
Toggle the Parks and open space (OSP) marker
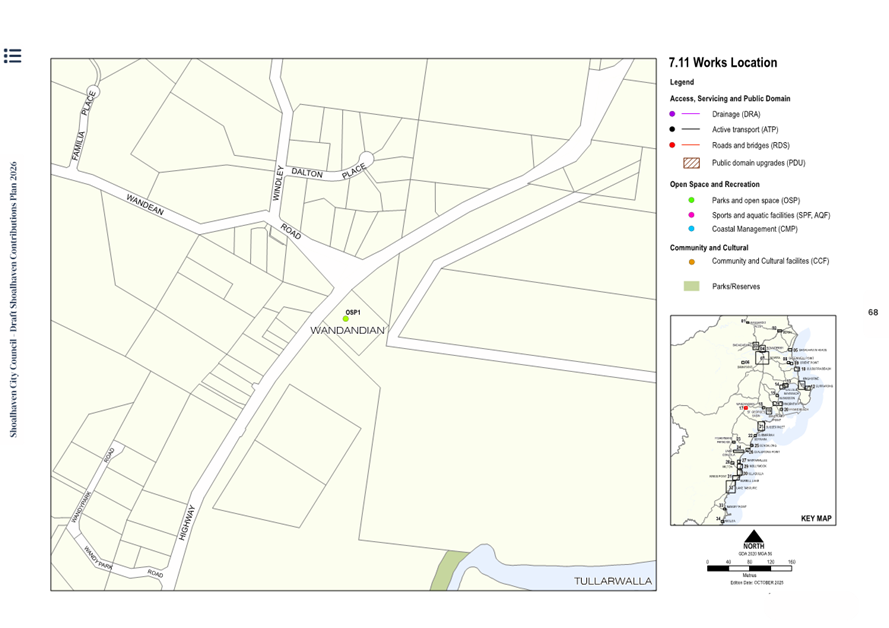click(x=691, y=200)
